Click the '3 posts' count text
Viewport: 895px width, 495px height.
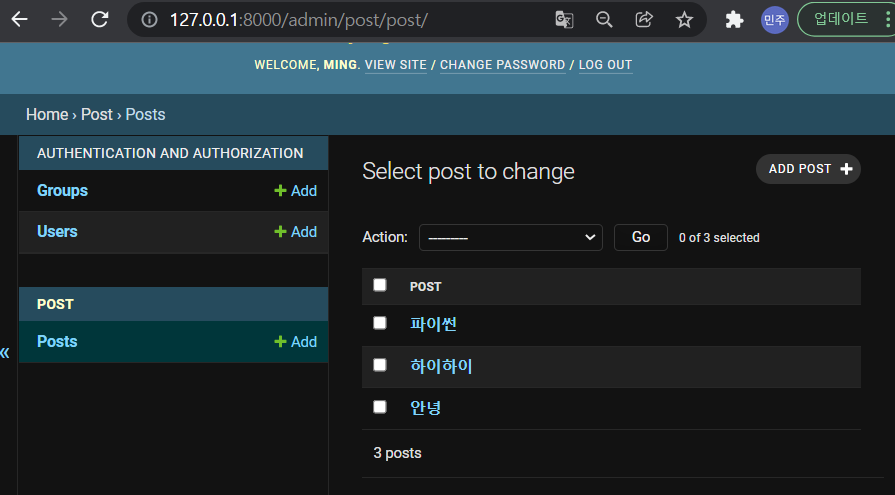(397, 453)
